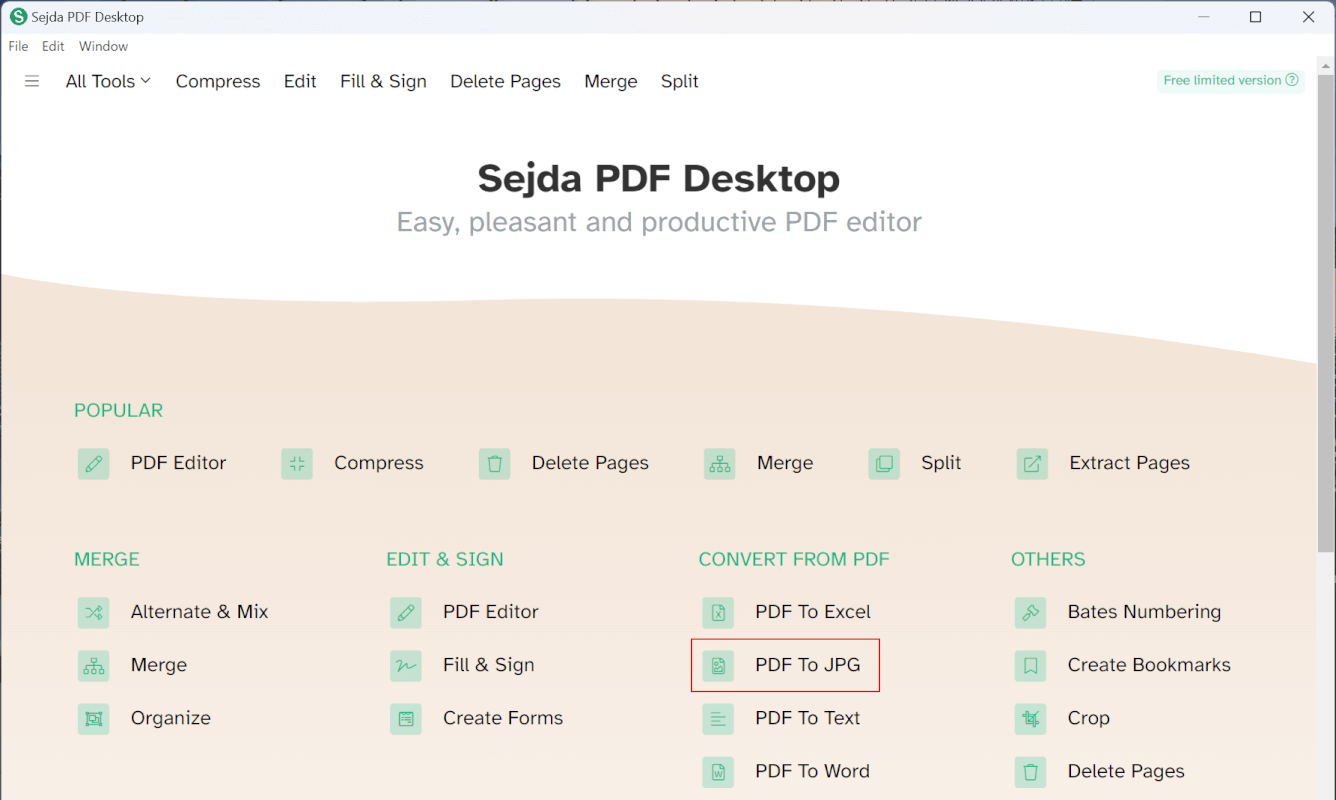Screen dimensions: 1336x800
Task: Click the PDF To JPG icon
Action: pyautogui.click(x=718, y=666)
